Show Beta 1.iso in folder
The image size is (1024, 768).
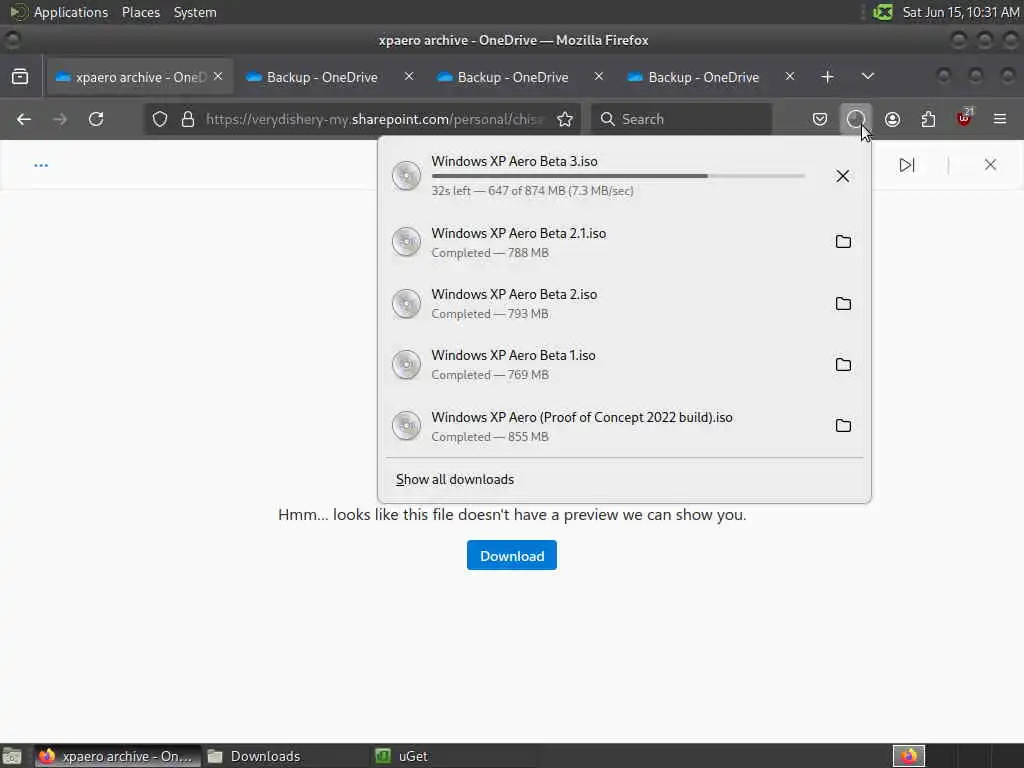click(x=843, y=364)
